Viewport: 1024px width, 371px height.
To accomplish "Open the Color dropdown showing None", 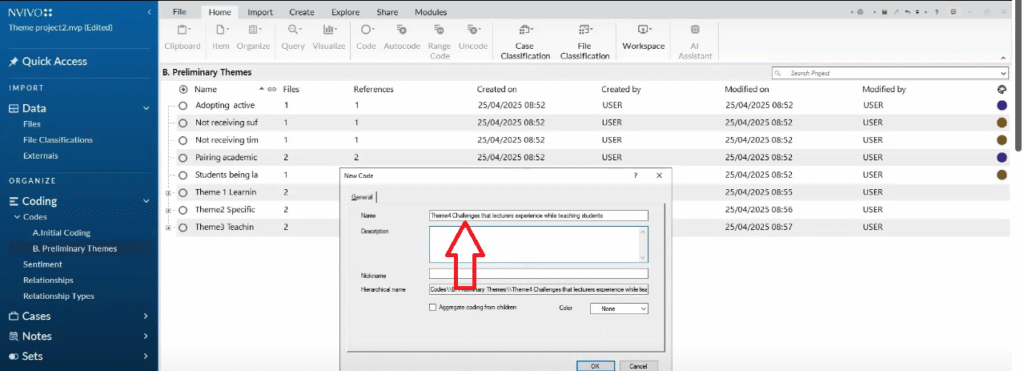I will pos(619,308).
